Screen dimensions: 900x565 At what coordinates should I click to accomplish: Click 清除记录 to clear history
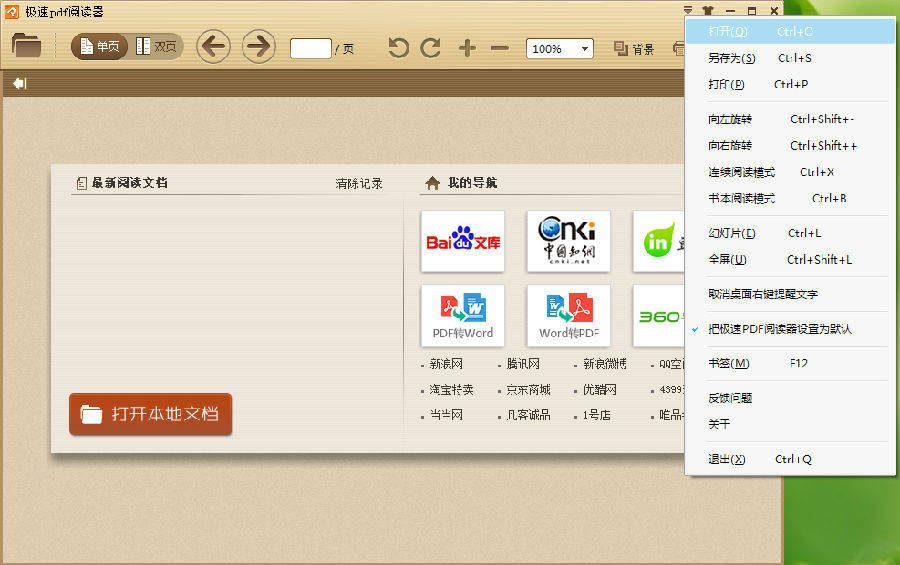coord(359,184)
